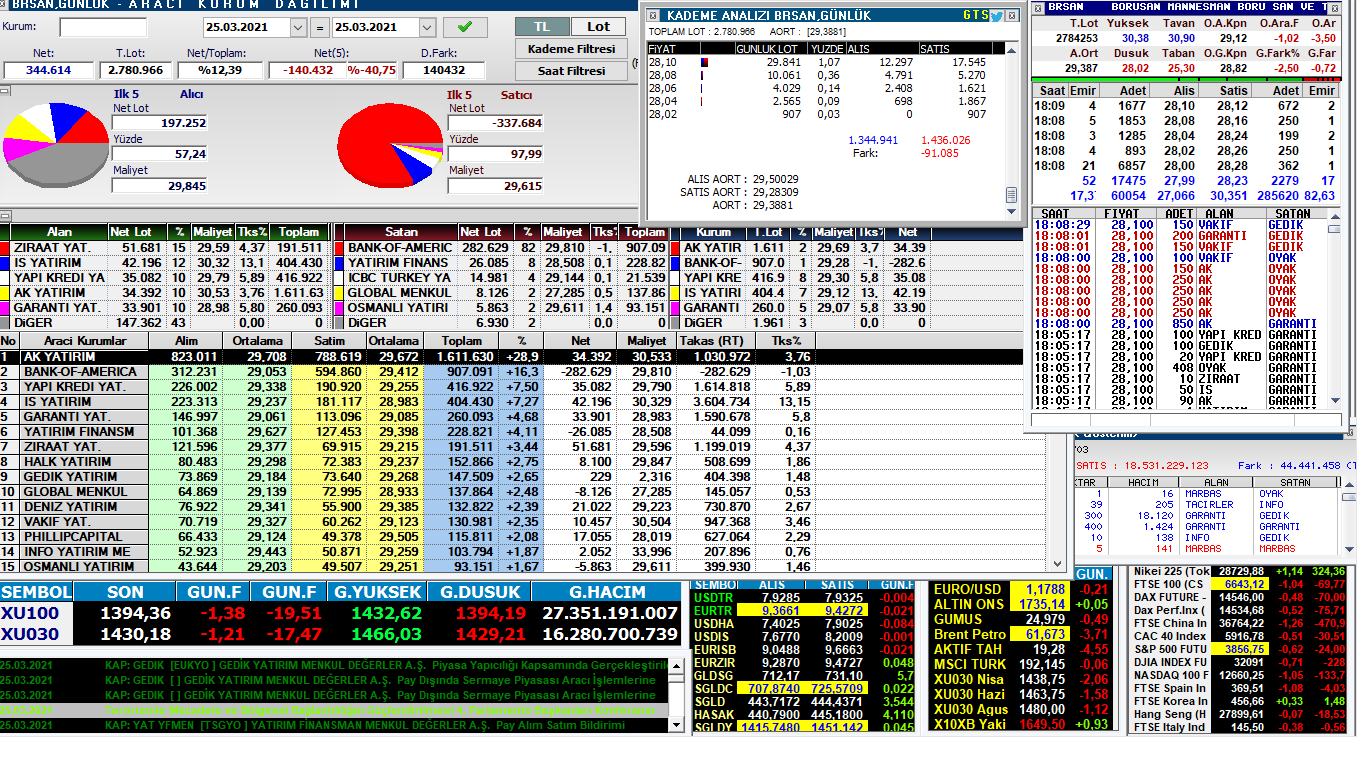Viewport: 1366px width, 768px height.
Task: Sort by Araci Kurumlar column header
Action: coord(83,341)
